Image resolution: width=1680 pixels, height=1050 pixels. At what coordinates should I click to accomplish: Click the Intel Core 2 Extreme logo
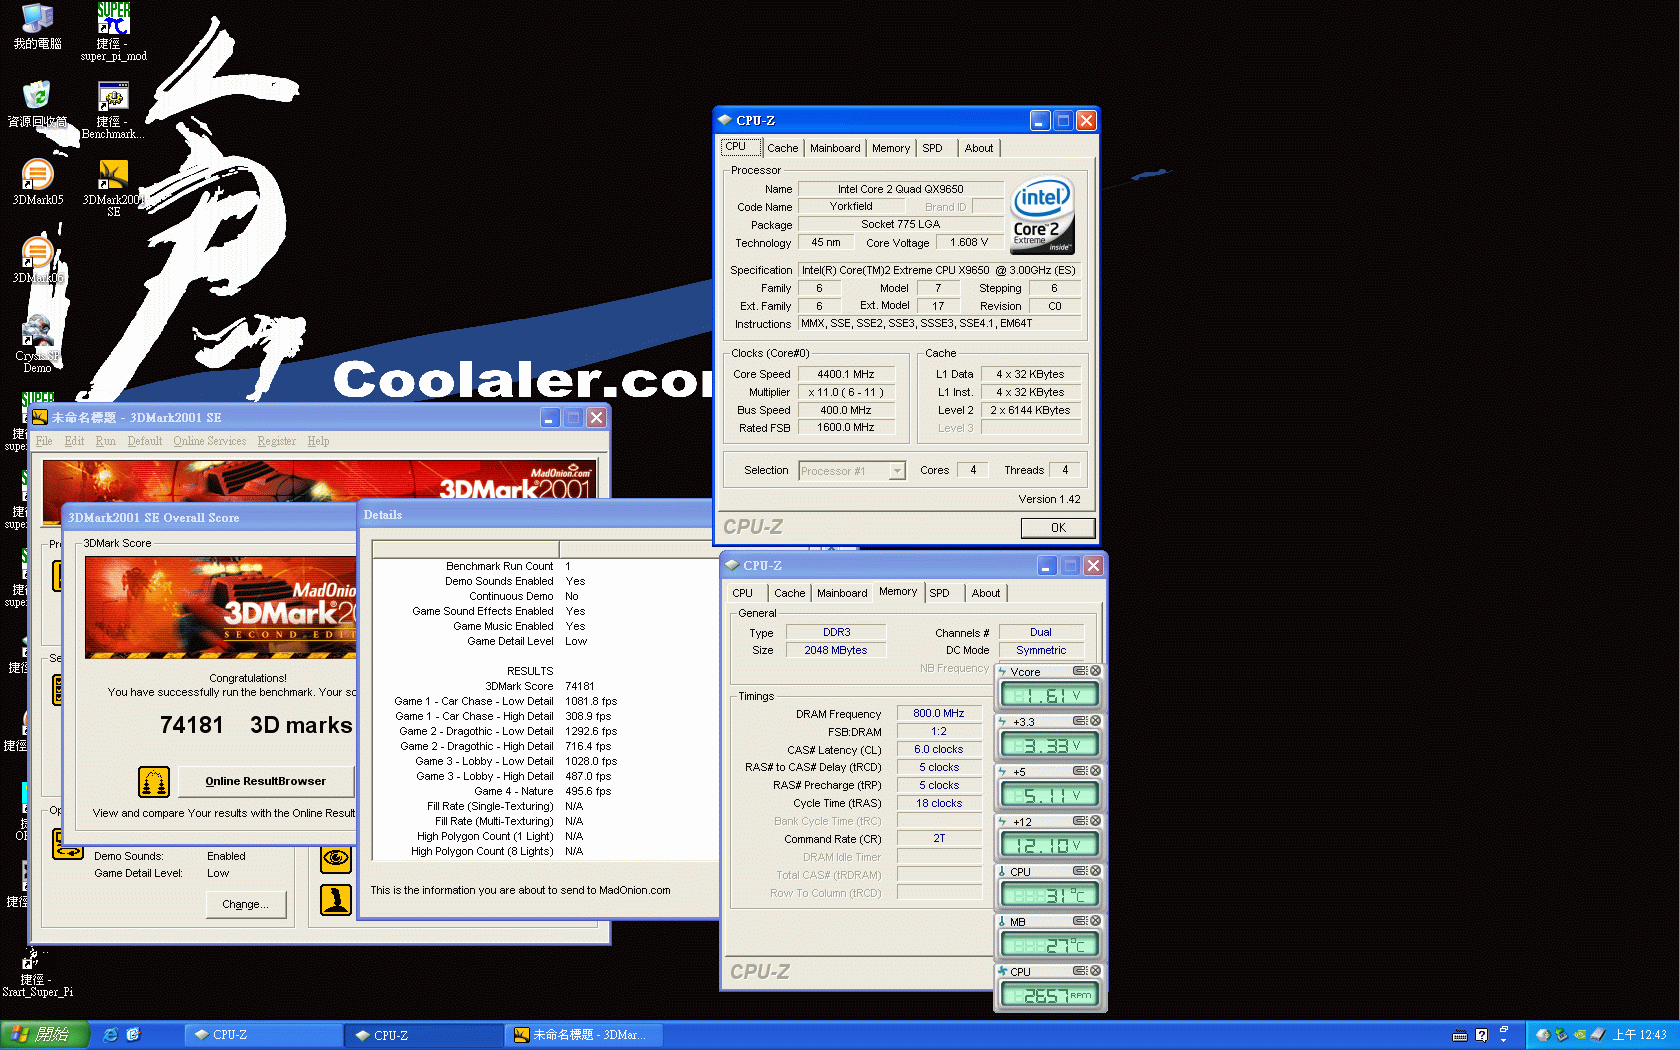coord(1042,216)
